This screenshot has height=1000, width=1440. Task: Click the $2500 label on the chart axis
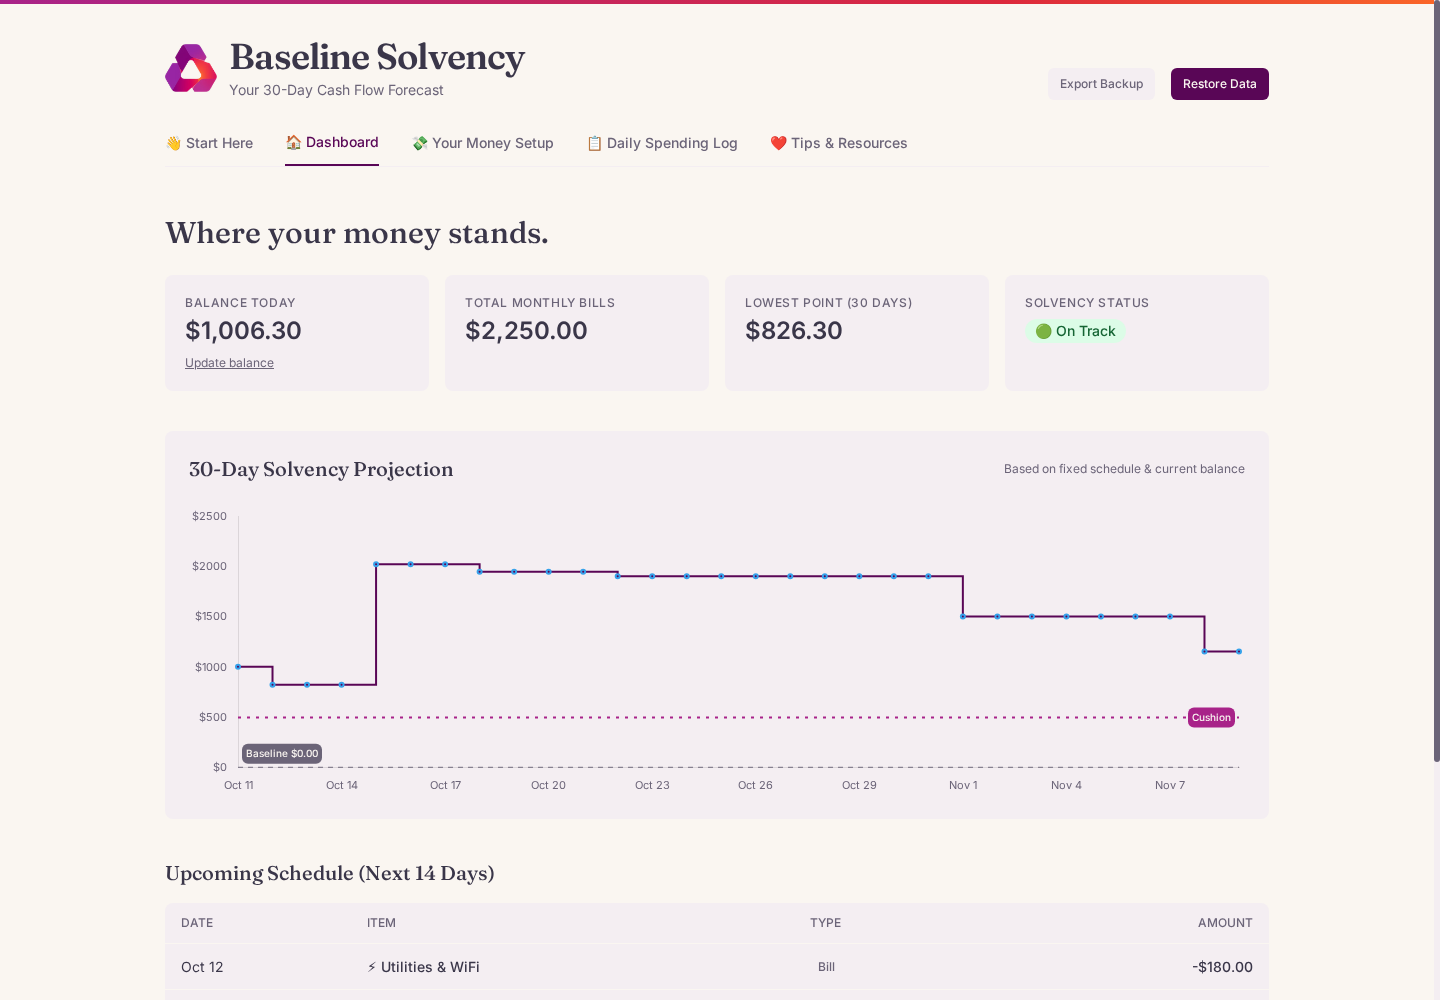pos(209,516)
